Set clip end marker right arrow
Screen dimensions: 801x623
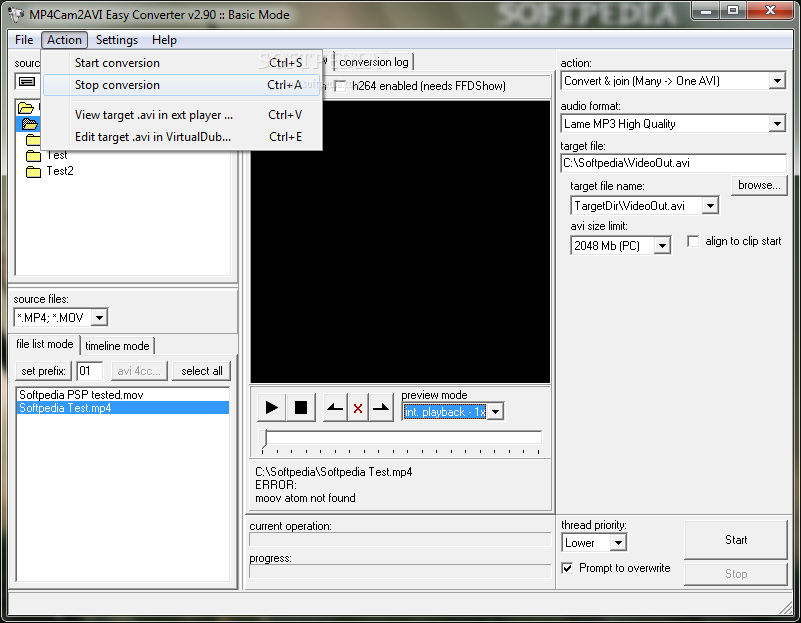point(381,408)
